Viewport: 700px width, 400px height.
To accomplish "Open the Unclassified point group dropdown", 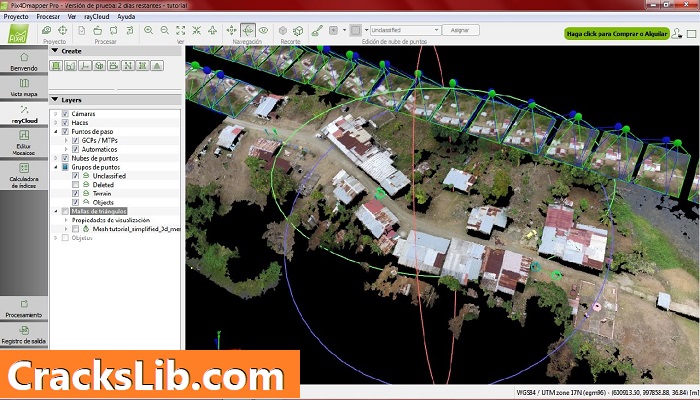I will (405, 30).
